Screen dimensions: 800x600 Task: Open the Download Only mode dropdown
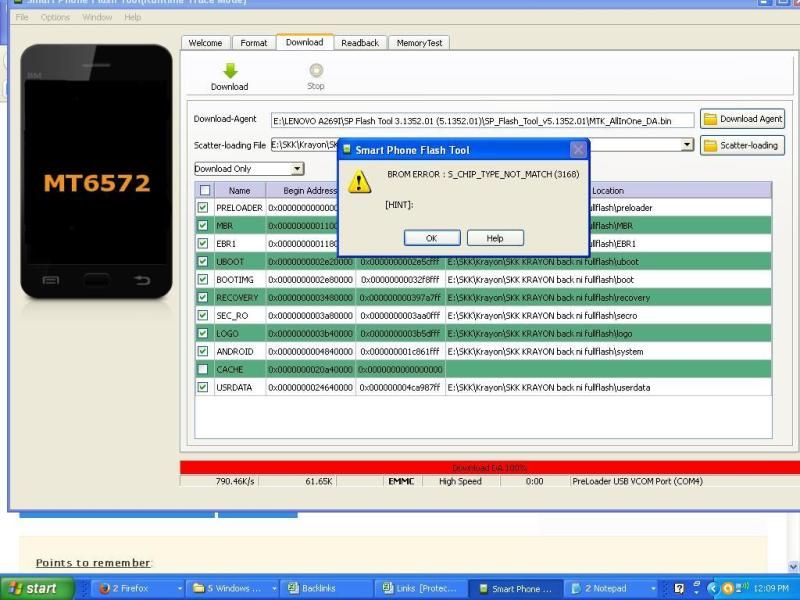[249, 168]
